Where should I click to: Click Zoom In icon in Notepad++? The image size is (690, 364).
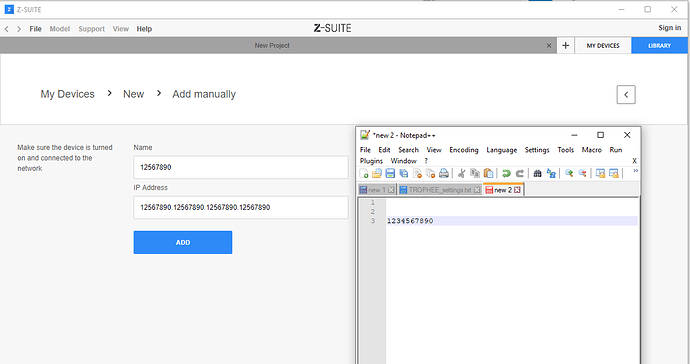click(569, 173)
